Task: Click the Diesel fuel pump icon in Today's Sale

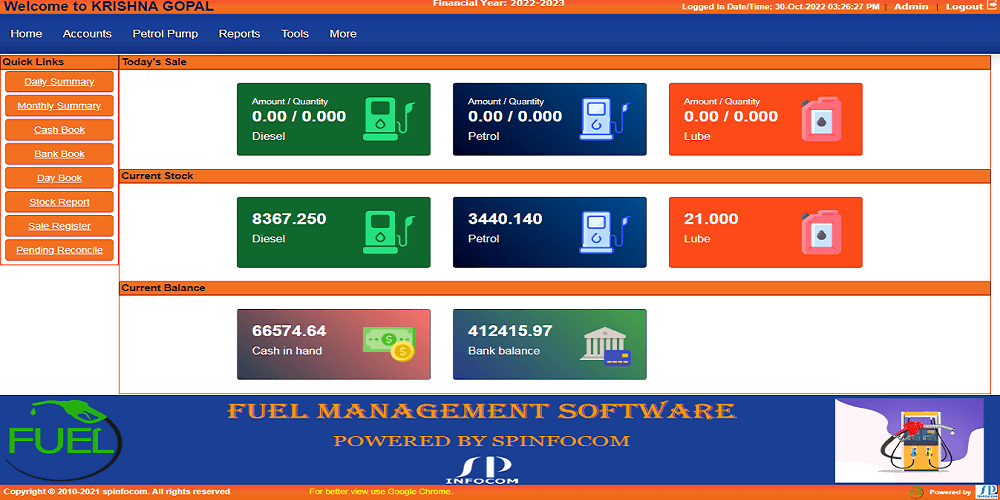Action: click(x=389, y=119)
